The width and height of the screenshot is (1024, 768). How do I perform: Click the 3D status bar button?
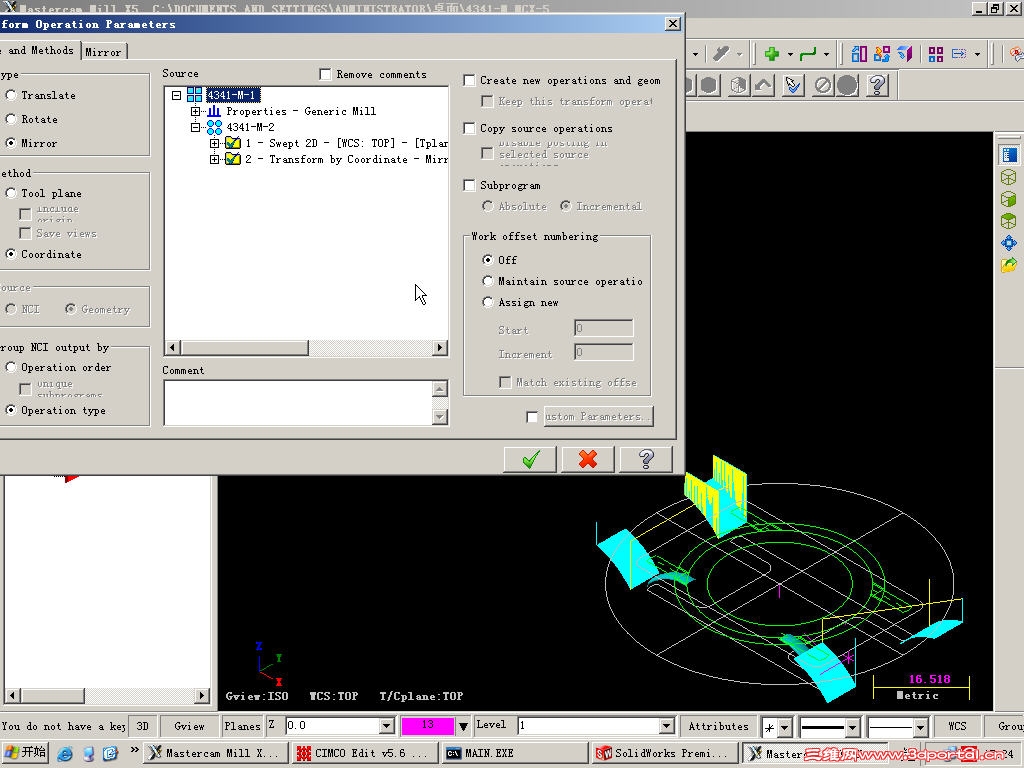coord(142,726)
